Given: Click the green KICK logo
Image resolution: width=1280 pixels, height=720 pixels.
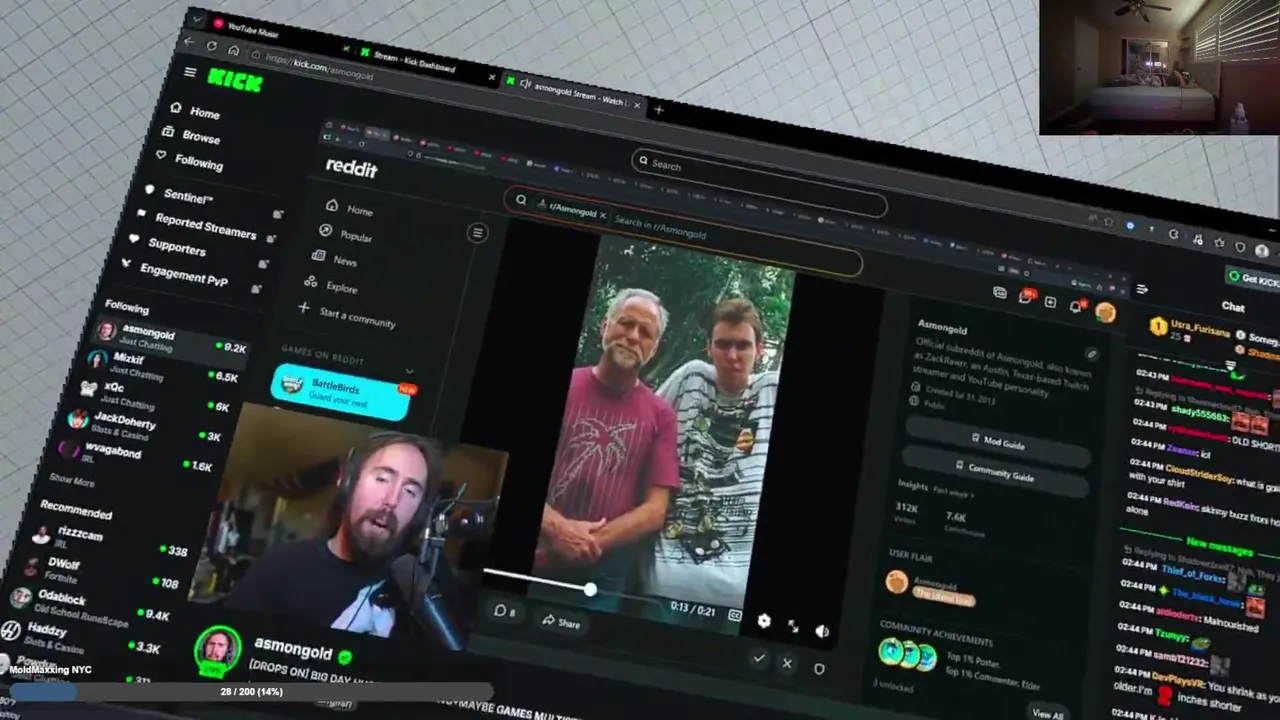Looking at the screenshot, I should pos(235,81).
